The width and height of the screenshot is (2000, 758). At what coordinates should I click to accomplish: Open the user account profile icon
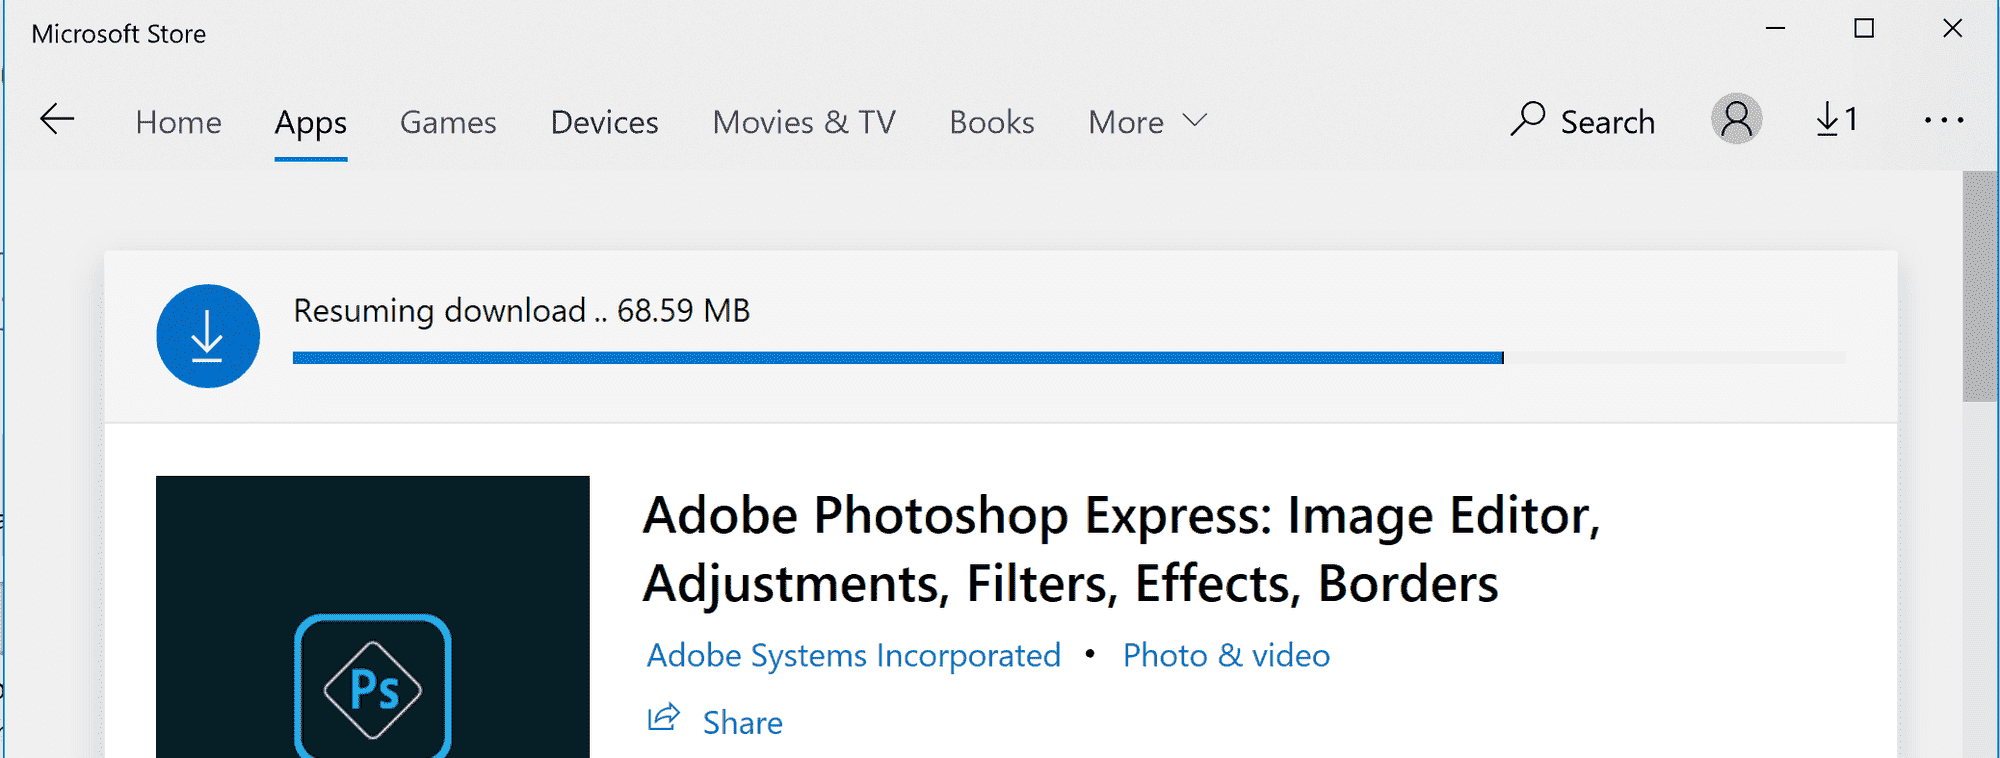pos(1737,120)
